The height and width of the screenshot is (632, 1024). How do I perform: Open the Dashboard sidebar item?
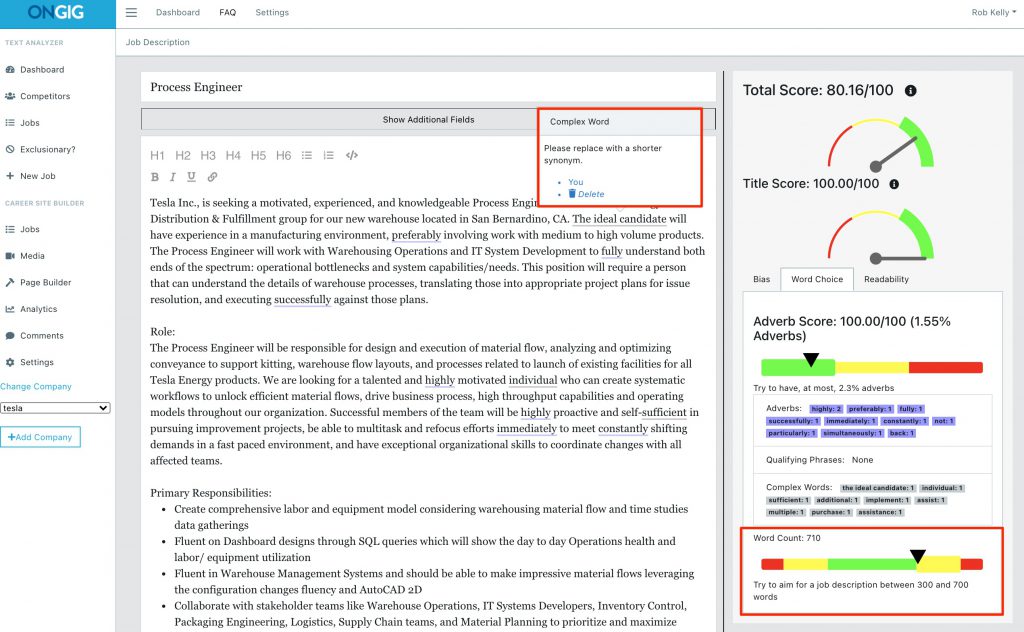click(35, 69)
